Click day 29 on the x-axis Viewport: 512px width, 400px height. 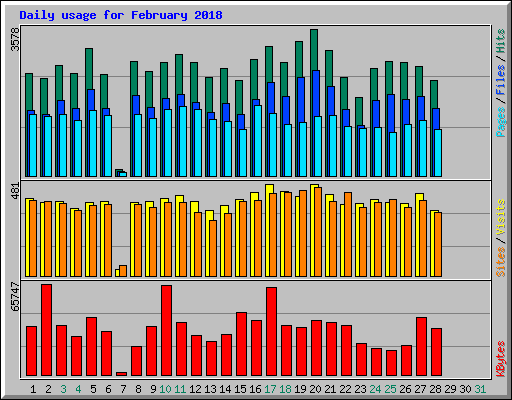click(x=450, y=389)
